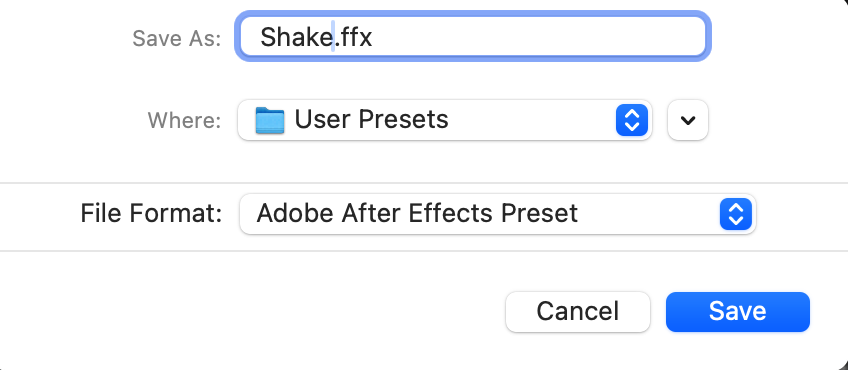
Task: Open the File Format dropdown menu
Action: 498,214
